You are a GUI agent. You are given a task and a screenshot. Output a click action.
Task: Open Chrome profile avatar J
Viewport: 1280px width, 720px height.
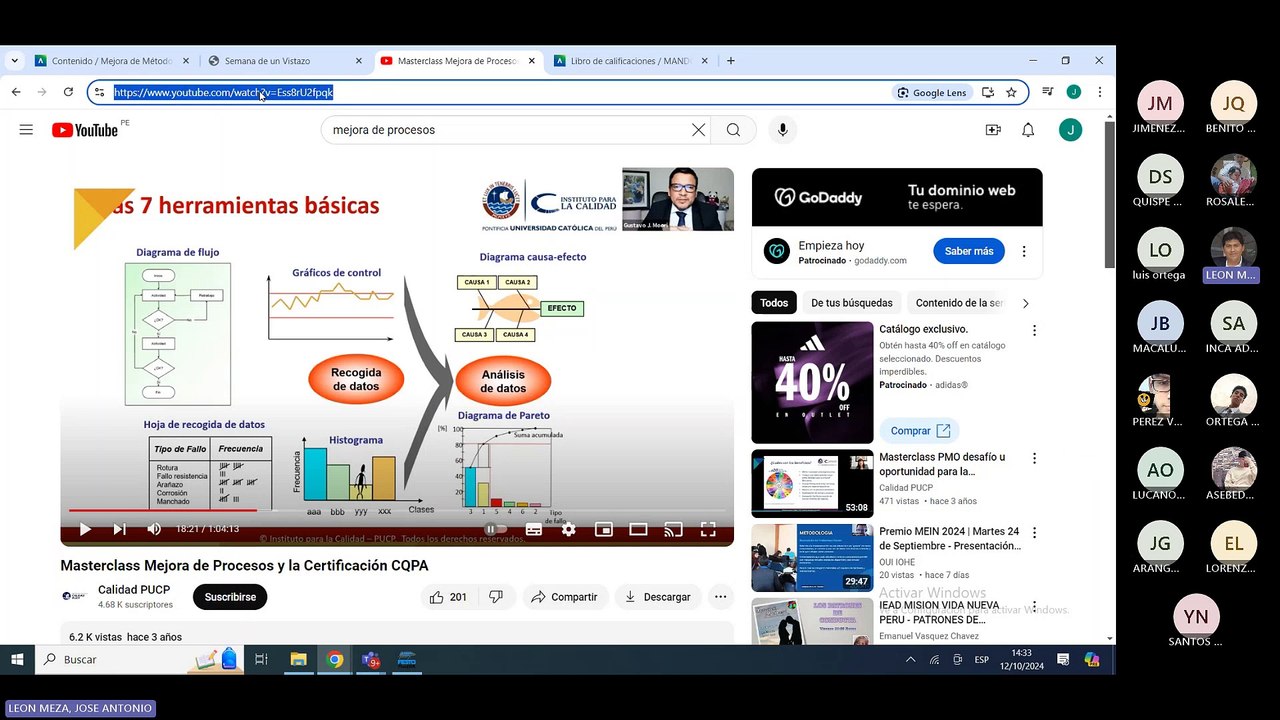[x=1073, y=92]
